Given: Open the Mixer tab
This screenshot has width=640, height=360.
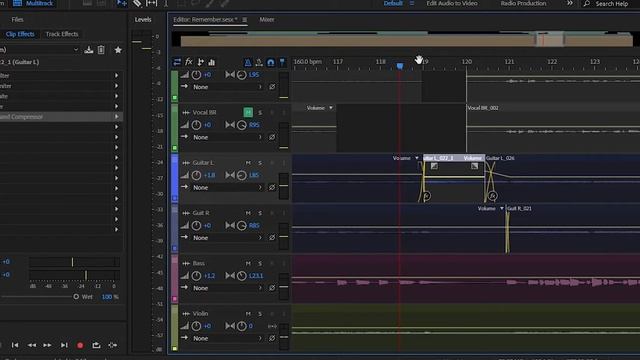Looking at the screenshot, I should click(x=267, y=19).
